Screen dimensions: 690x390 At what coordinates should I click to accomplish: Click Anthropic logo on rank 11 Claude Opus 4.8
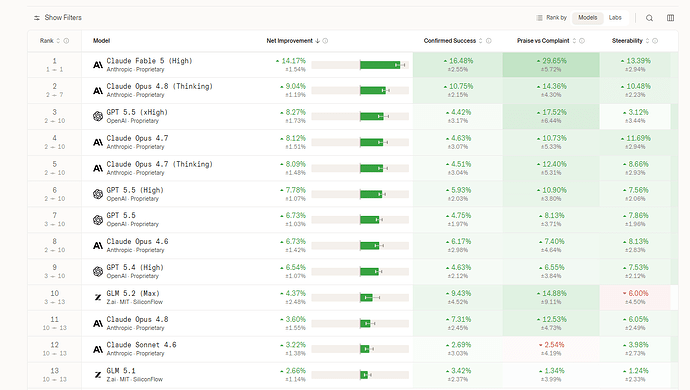pyautogui.click(x=98, y=324)
